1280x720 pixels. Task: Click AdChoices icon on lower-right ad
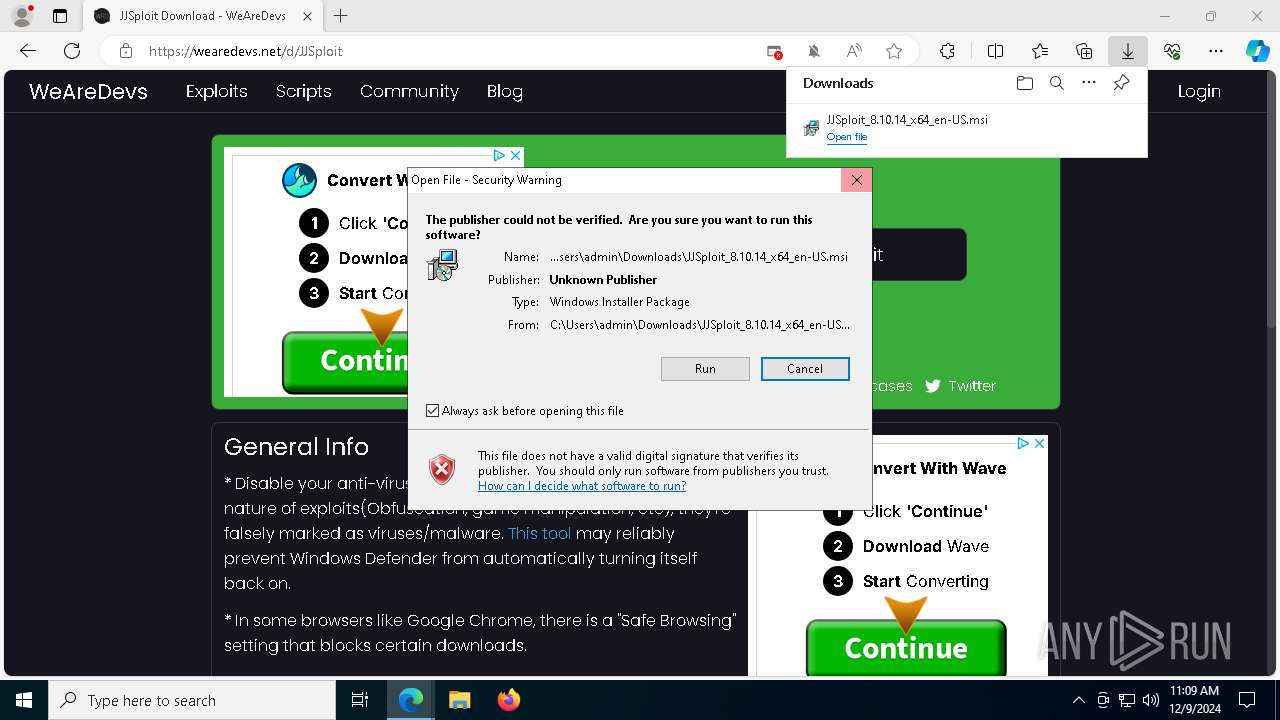[x=1023, y=443]
